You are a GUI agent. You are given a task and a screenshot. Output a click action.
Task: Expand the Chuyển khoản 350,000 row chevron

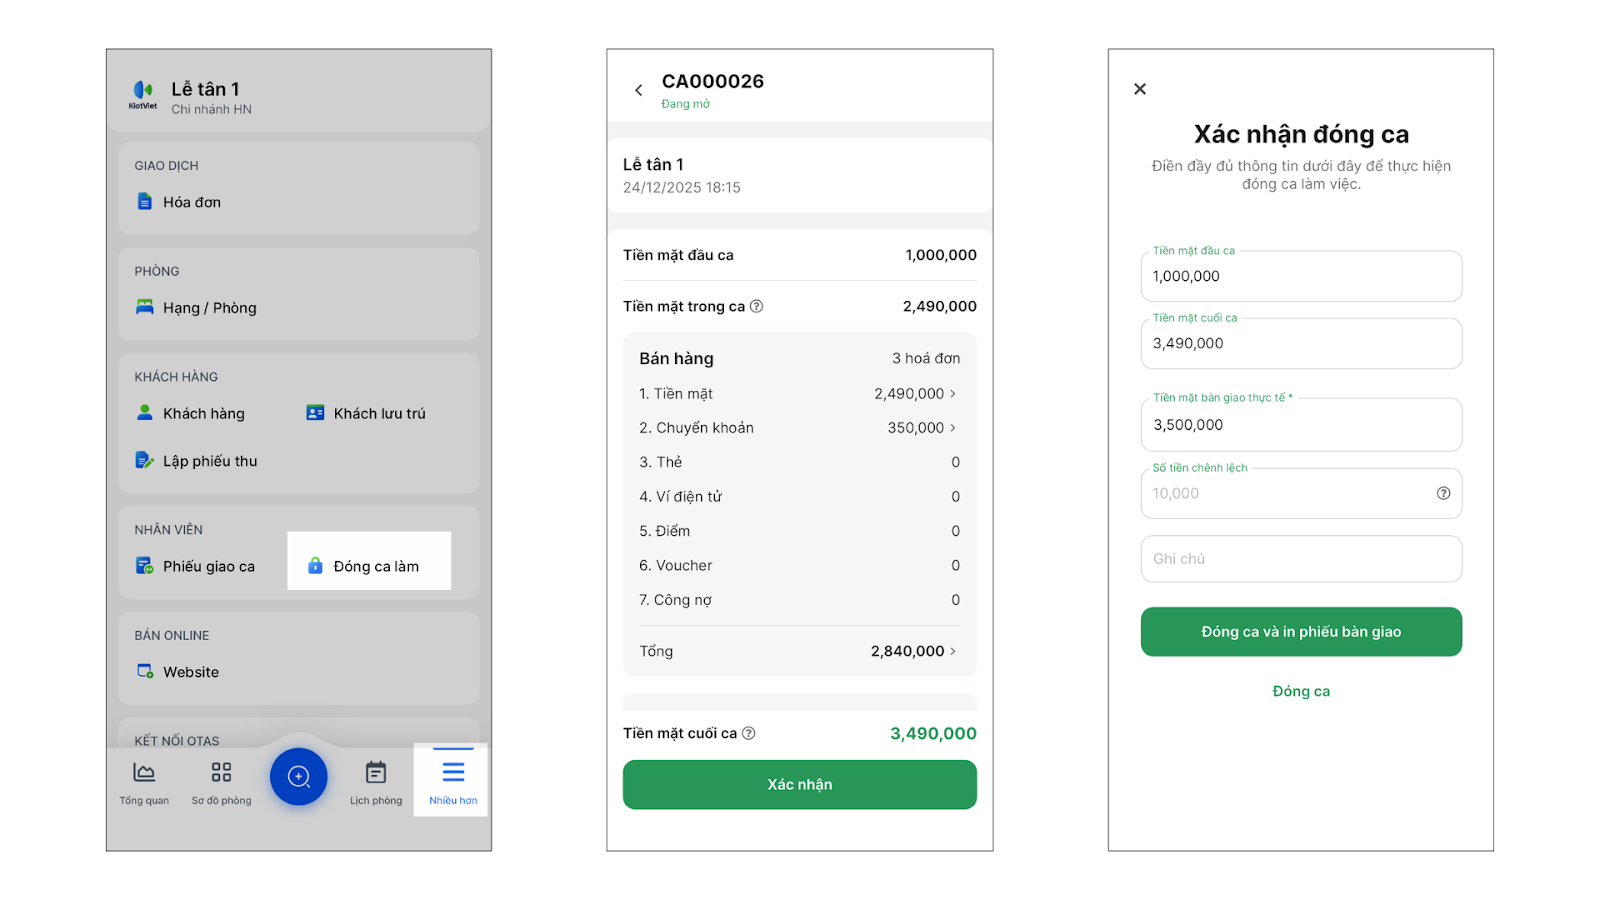click(x=953, y=428)
